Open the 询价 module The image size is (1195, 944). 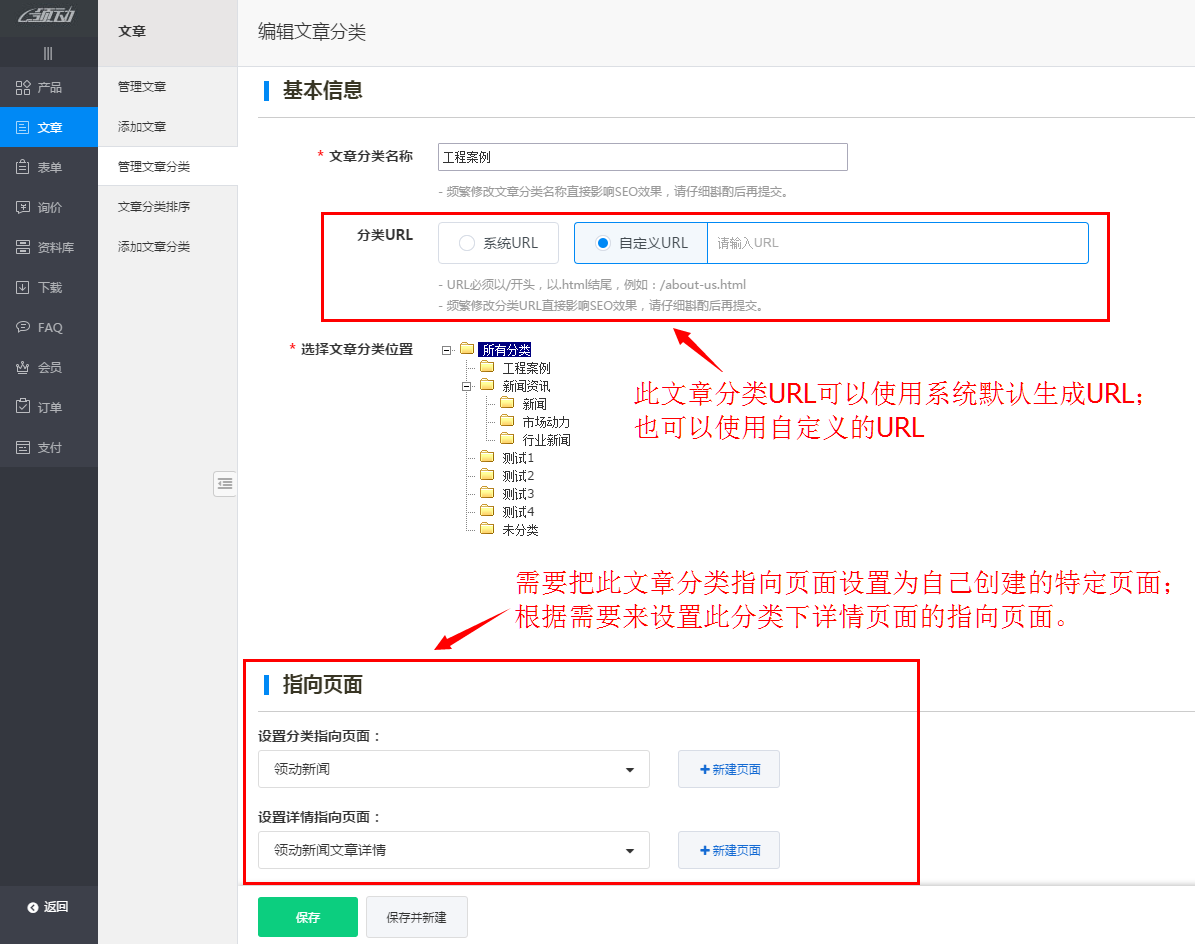(x=48, y=207)
